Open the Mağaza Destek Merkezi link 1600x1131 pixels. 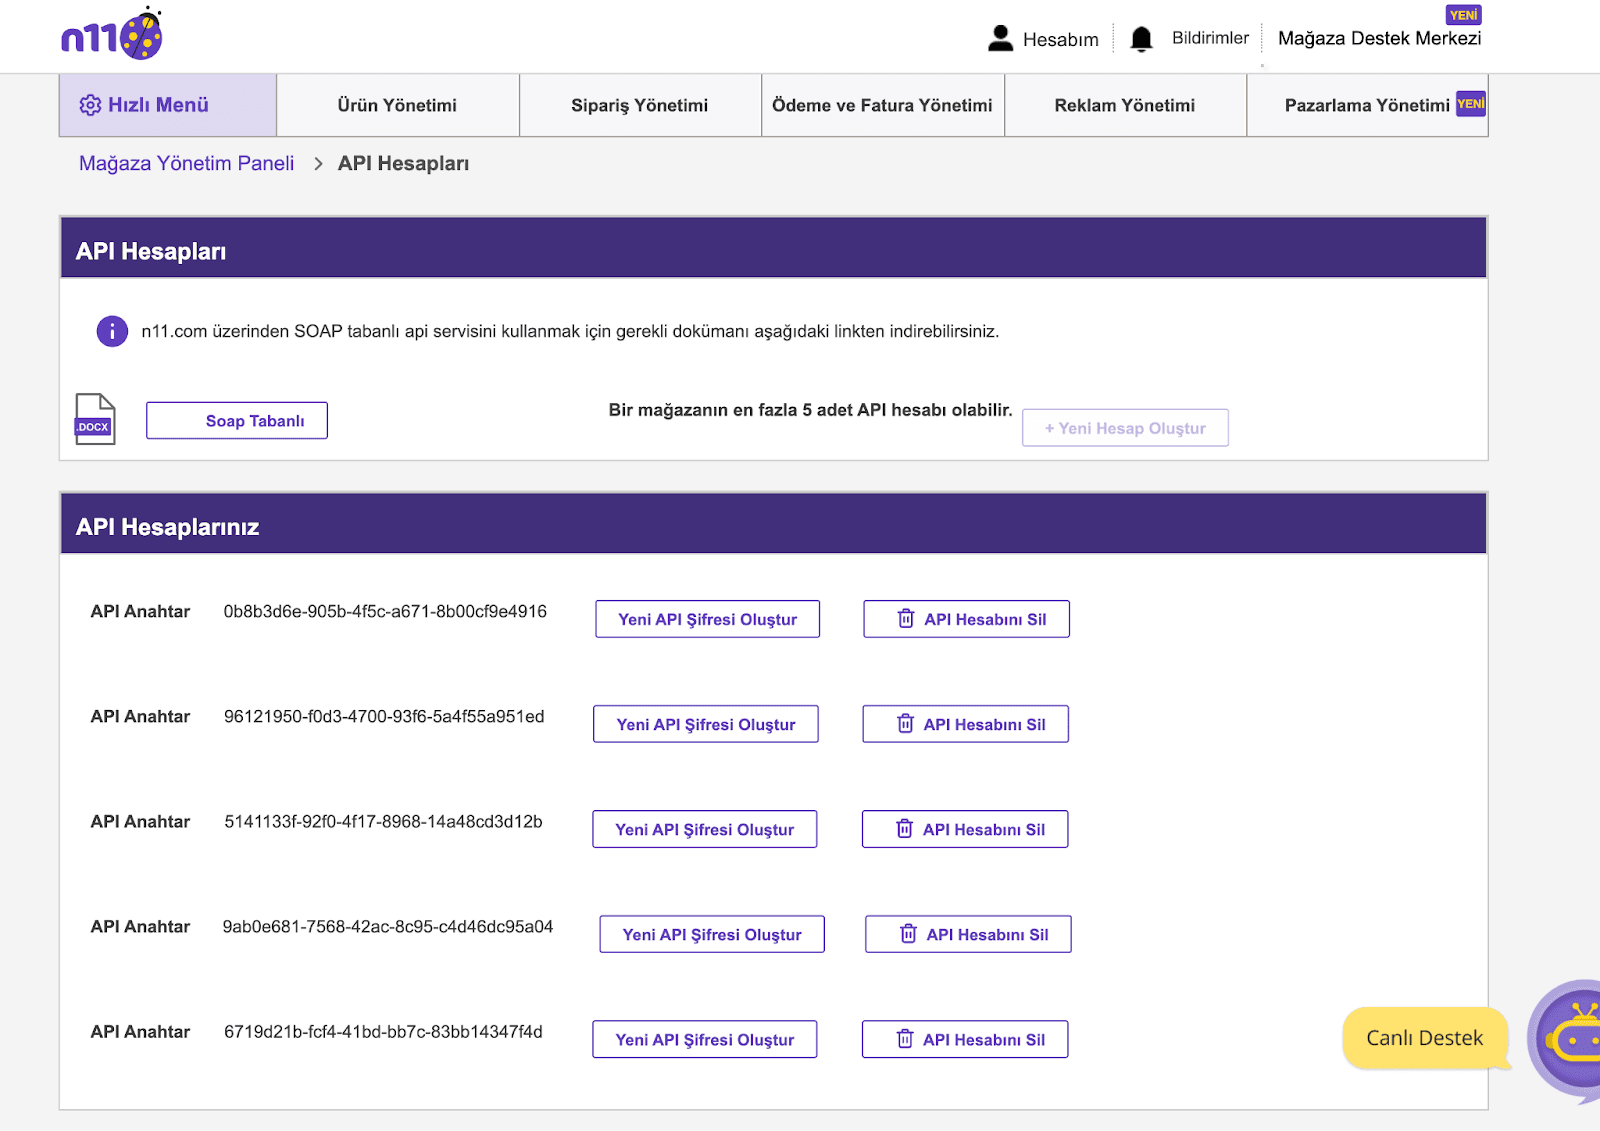(1379, 39)
